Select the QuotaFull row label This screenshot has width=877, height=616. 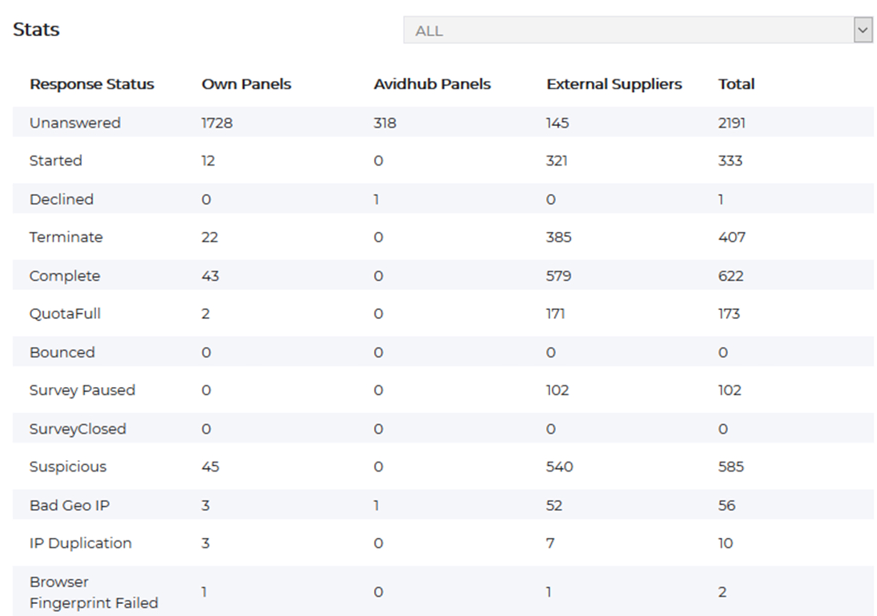(x=65, y=314)
